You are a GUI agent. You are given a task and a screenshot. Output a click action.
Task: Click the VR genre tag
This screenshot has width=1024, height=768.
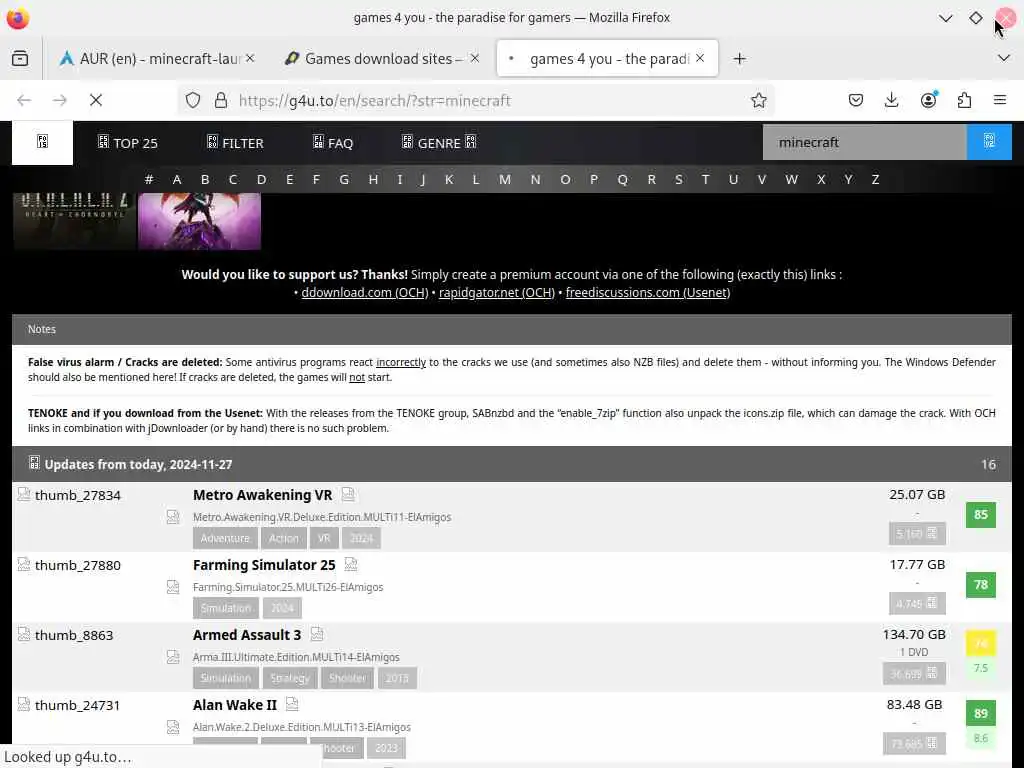click(x=324, y=538)
